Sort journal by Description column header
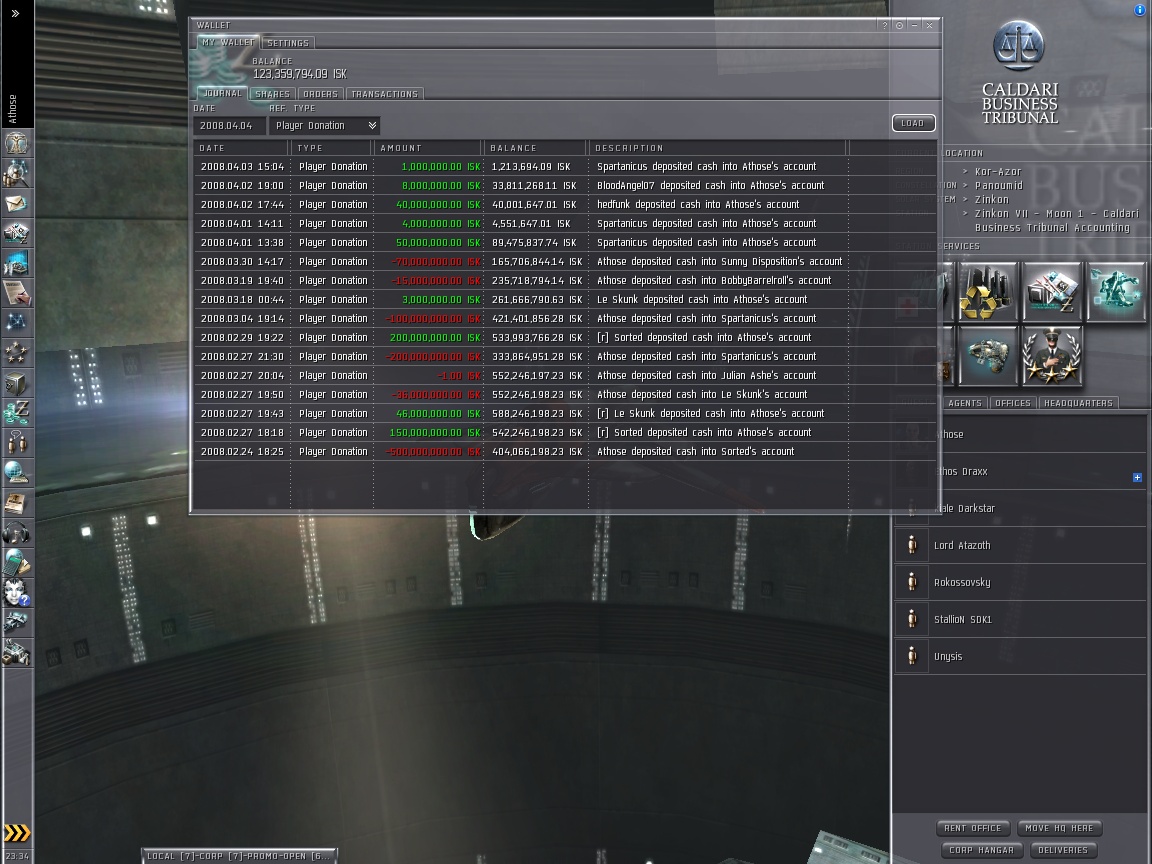The image size is (1152, 864). tap(719, 148)
